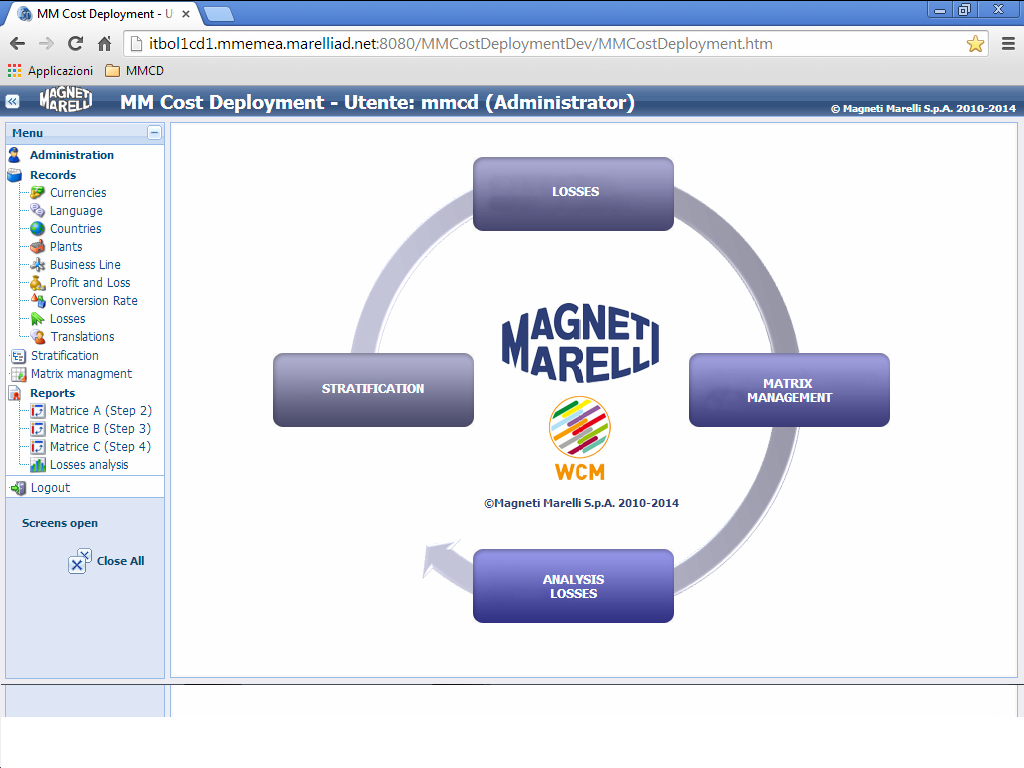1024x768 pixels.
Task: Click the Matrix managment grid icon
Action: point(18,374)
